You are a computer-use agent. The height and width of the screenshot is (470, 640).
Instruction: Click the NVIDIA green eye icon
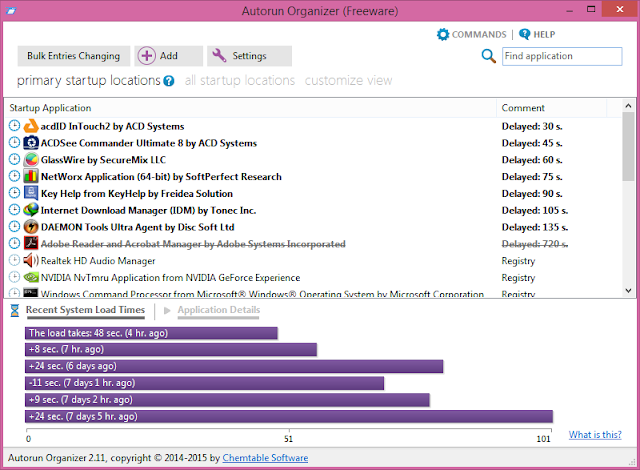coord(31,277)
